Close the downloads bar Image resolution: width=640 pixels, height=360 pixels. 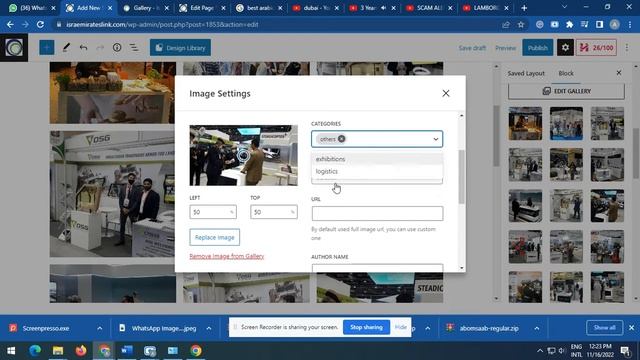click(631, 328)
